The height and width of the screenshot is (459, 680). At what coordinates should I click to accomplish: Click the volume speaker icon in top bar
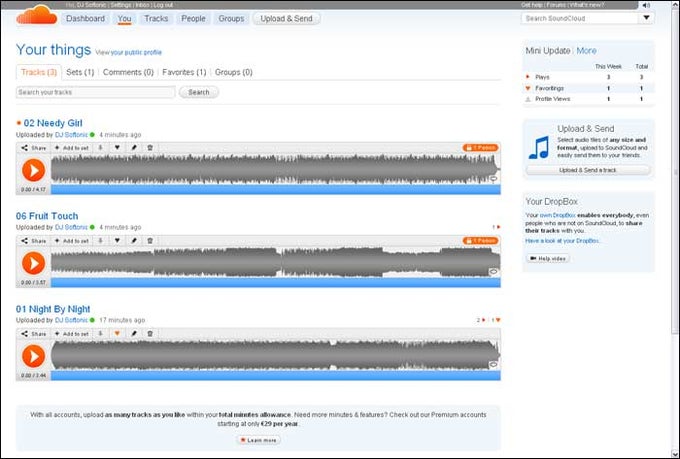coord(646,5)
